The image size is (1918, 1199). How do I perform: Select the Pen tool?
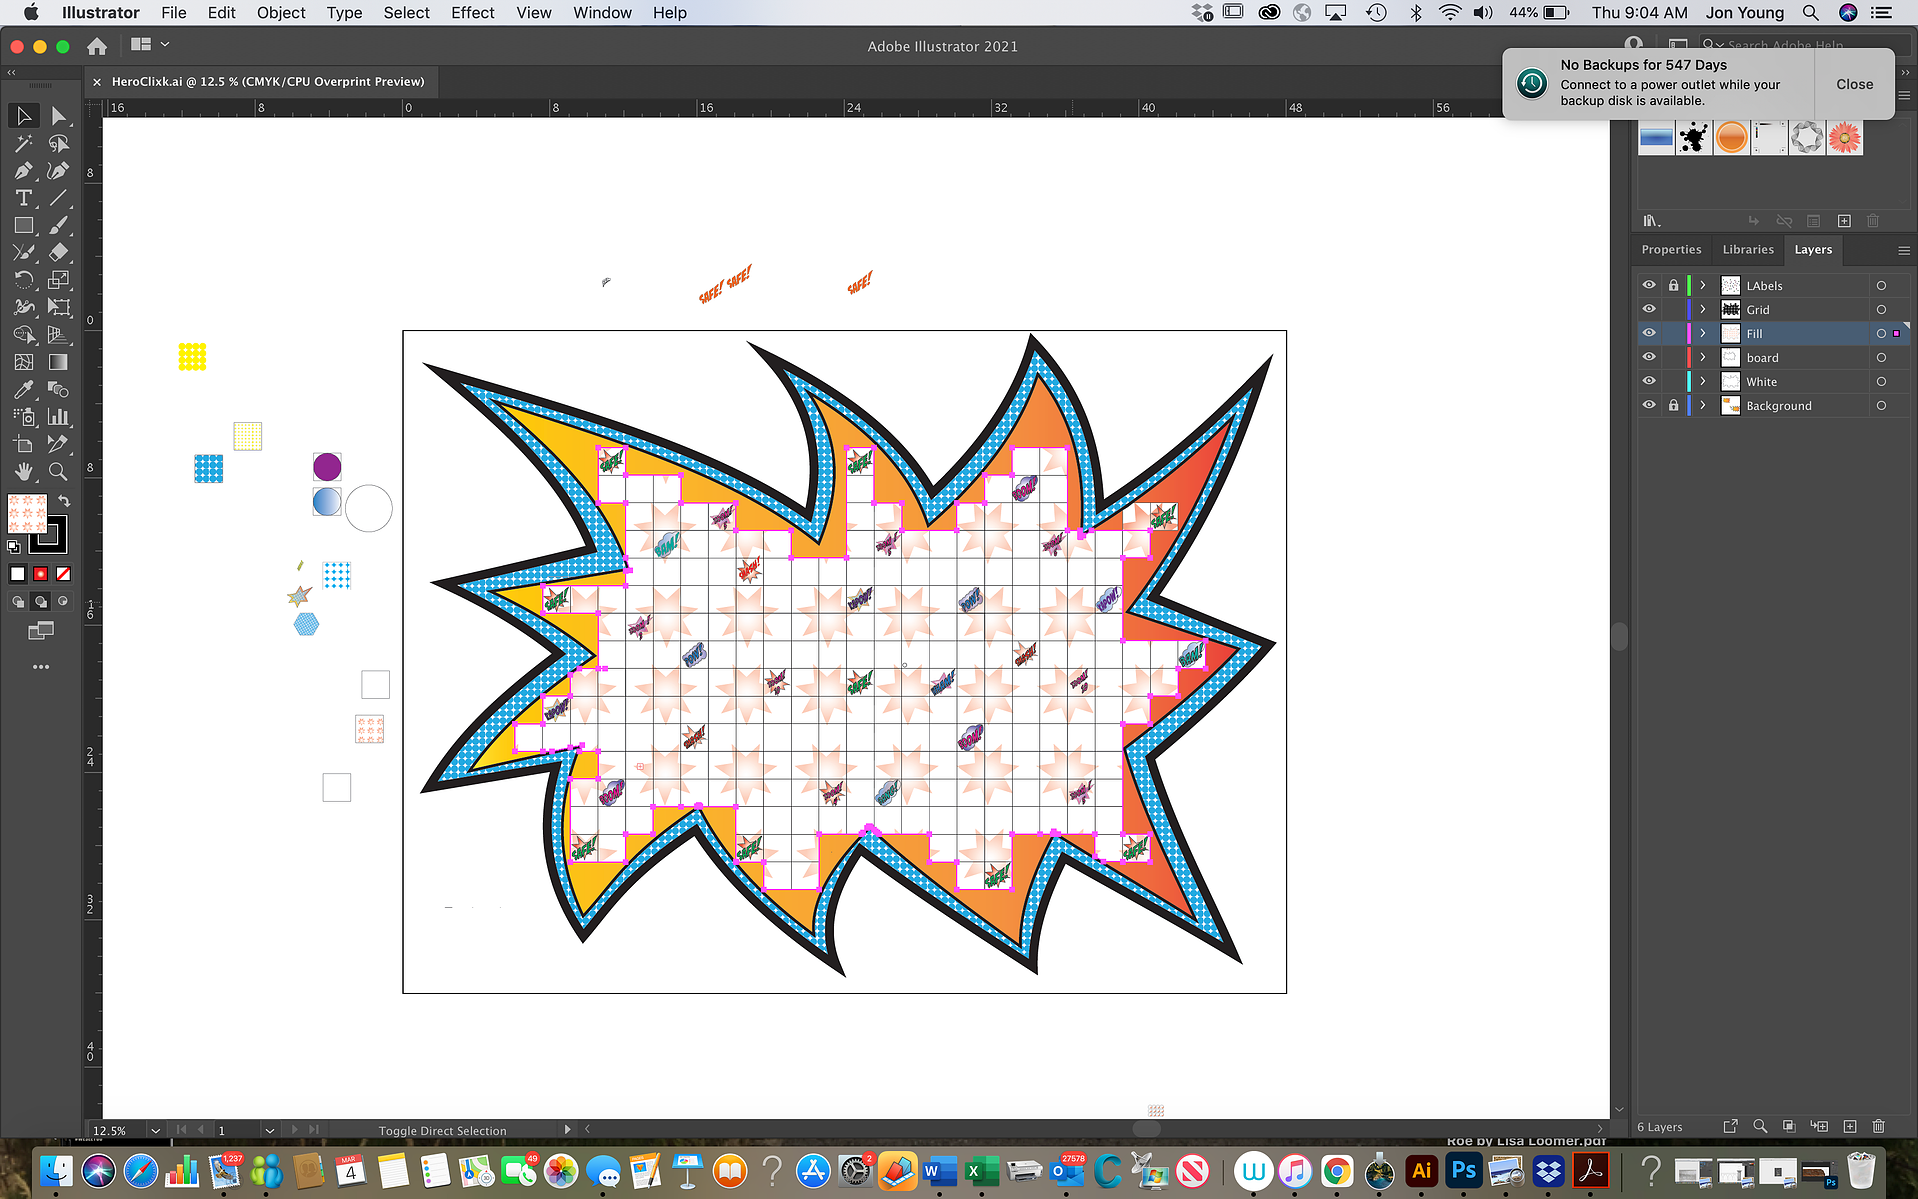(x=24, y=171)
